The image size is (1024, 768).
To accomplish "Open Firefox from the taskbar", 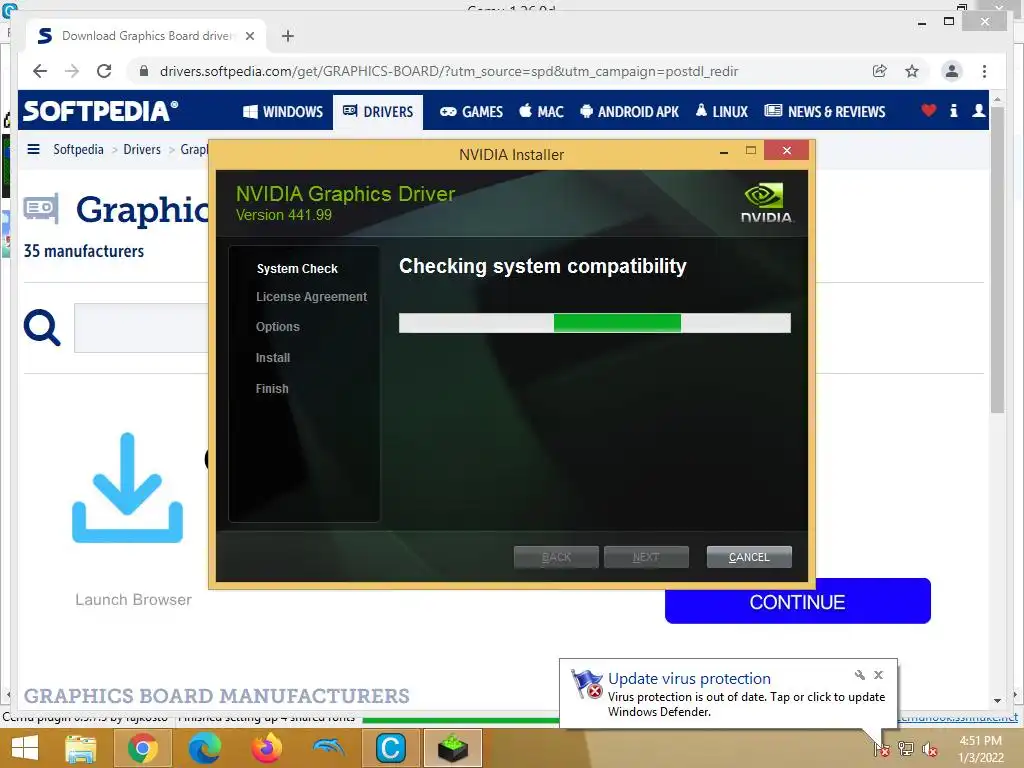I will coord(266,748).
